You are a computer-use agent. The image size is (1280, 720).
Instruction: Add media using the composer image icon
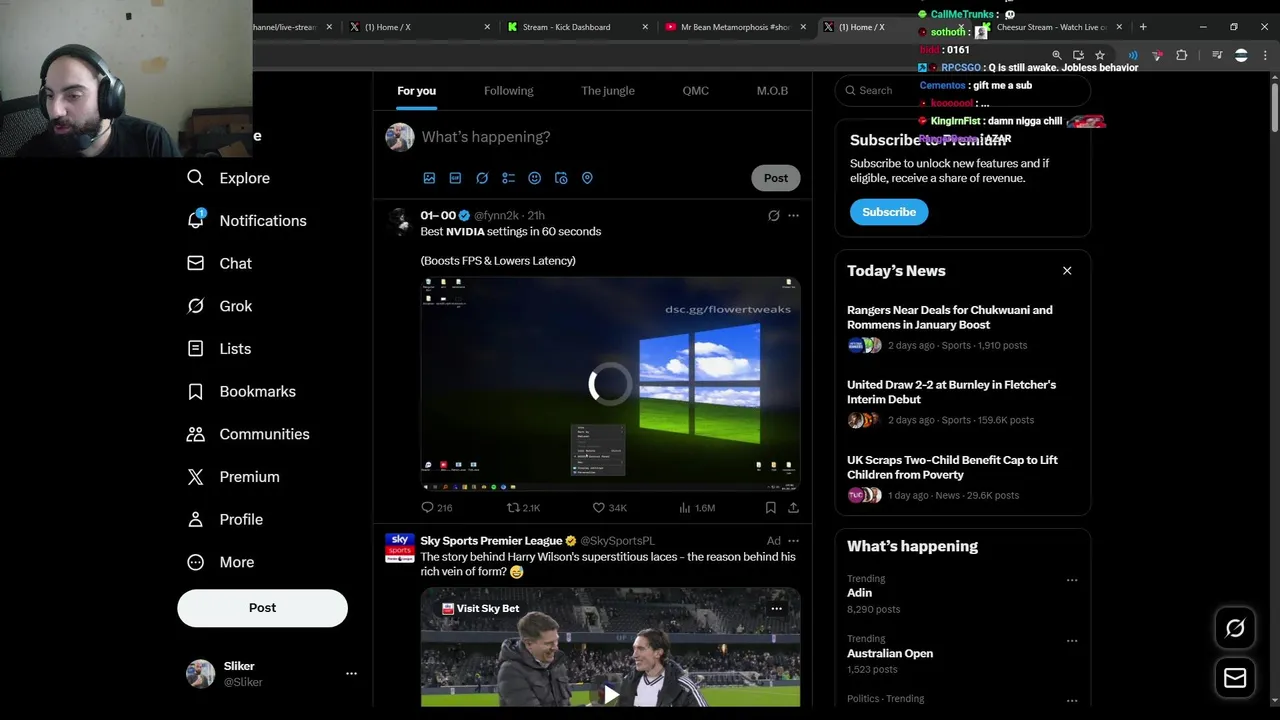click(x=429, y=178)
